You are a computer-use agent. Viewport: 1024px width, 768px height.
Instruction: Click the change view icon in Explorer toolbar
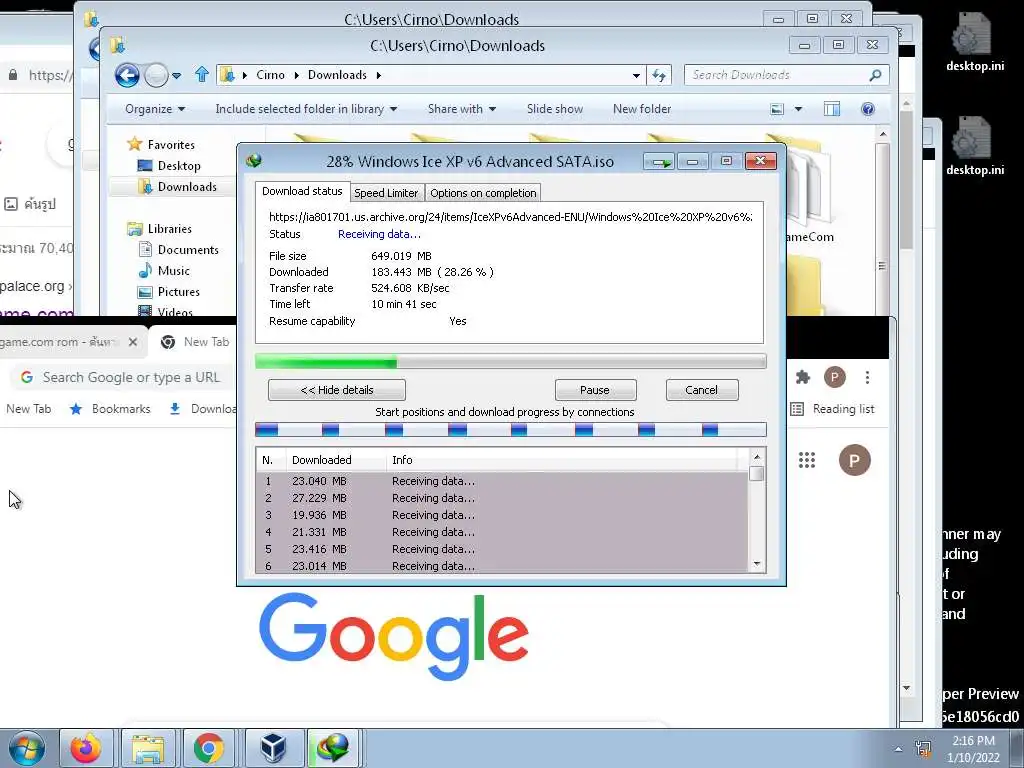click(776, 109)
